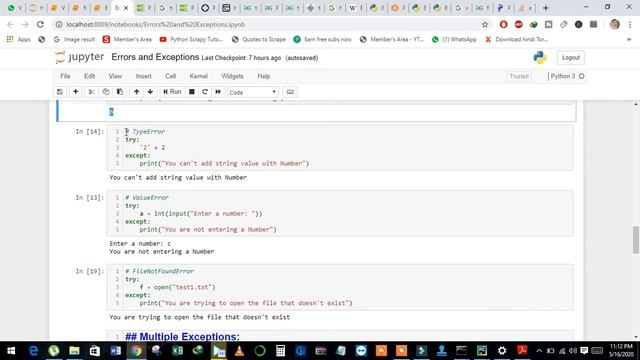
Task: Select the TypeError code cell In [14]
Action: 340,147
